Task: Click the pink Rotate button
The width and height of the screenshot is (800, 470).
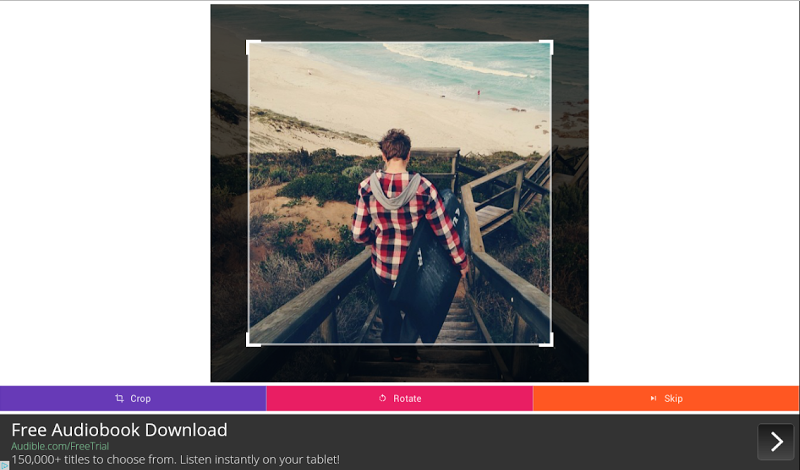Action: click(399, 399)
